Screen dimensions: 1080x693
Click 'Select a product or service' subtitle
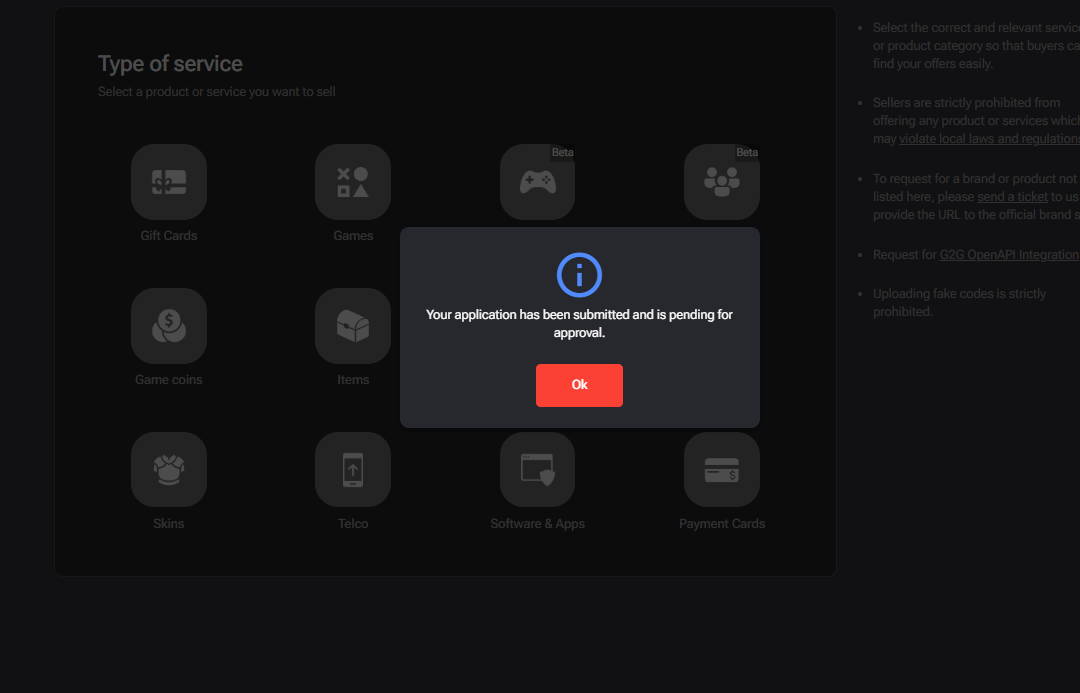[x=216, y=92]
